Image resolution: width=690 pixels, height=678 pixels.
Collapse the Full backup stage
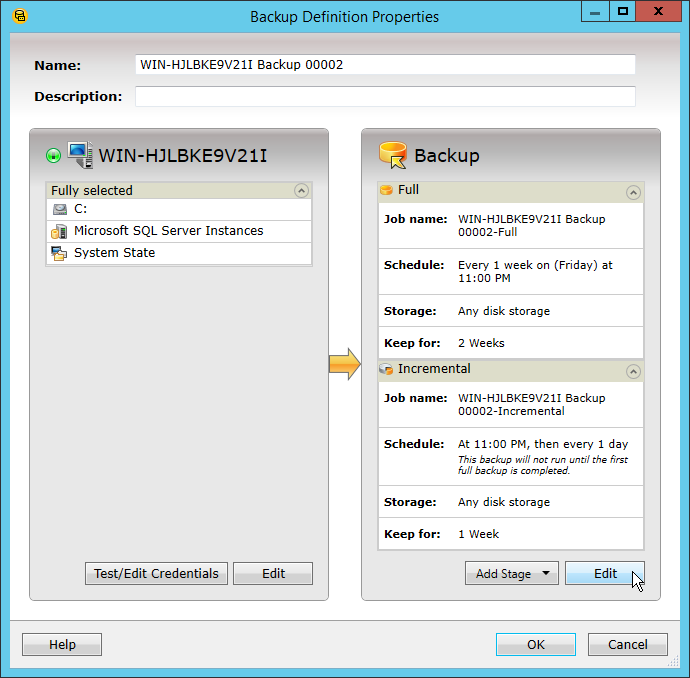(632, 192)
